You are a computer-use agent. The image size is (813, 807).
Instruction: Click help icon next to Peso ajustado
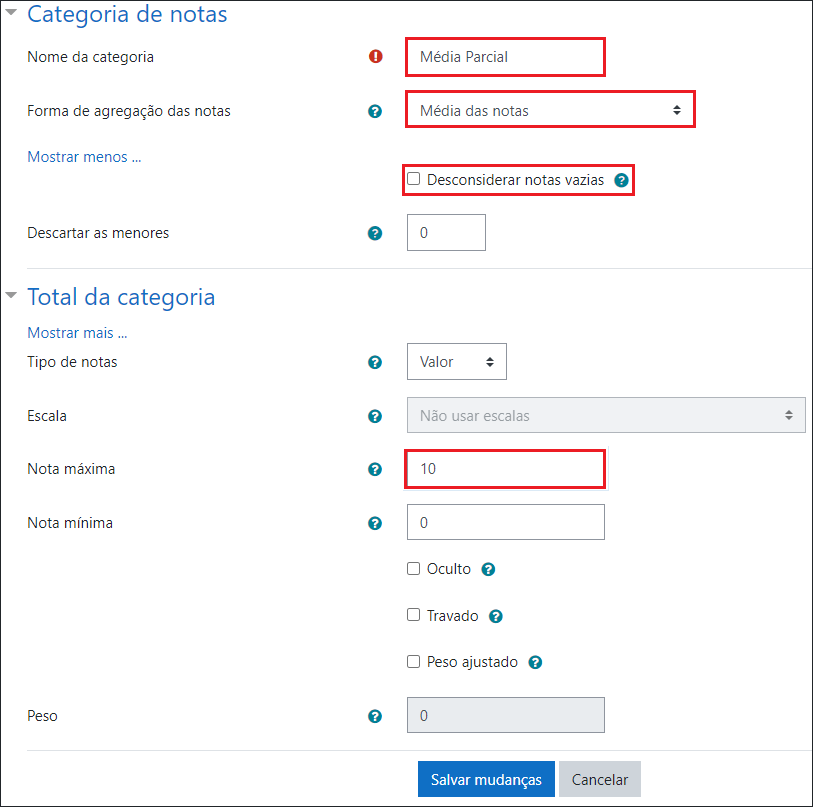pyautogui.click(x=535, y=662)
